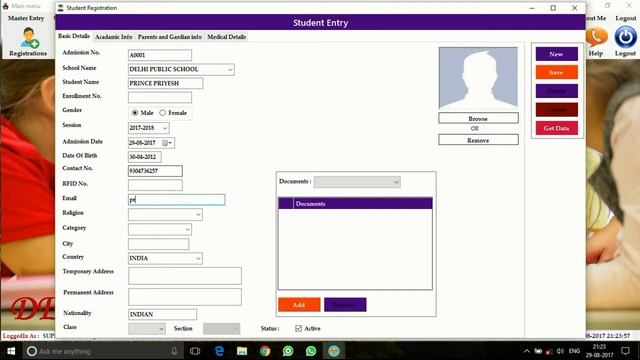
Task: Open Task View in the taskbar
Action: pyautogui.click(x=195, y=351)
